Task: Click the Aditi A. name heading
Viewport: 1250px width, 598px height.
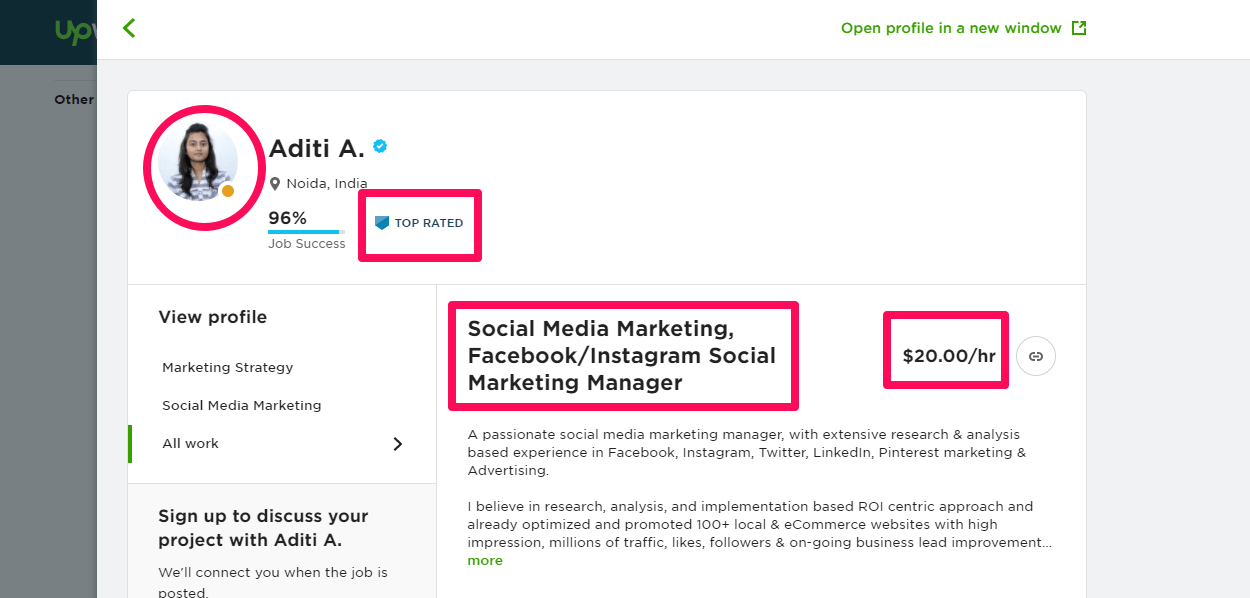Action: [316, 149]
